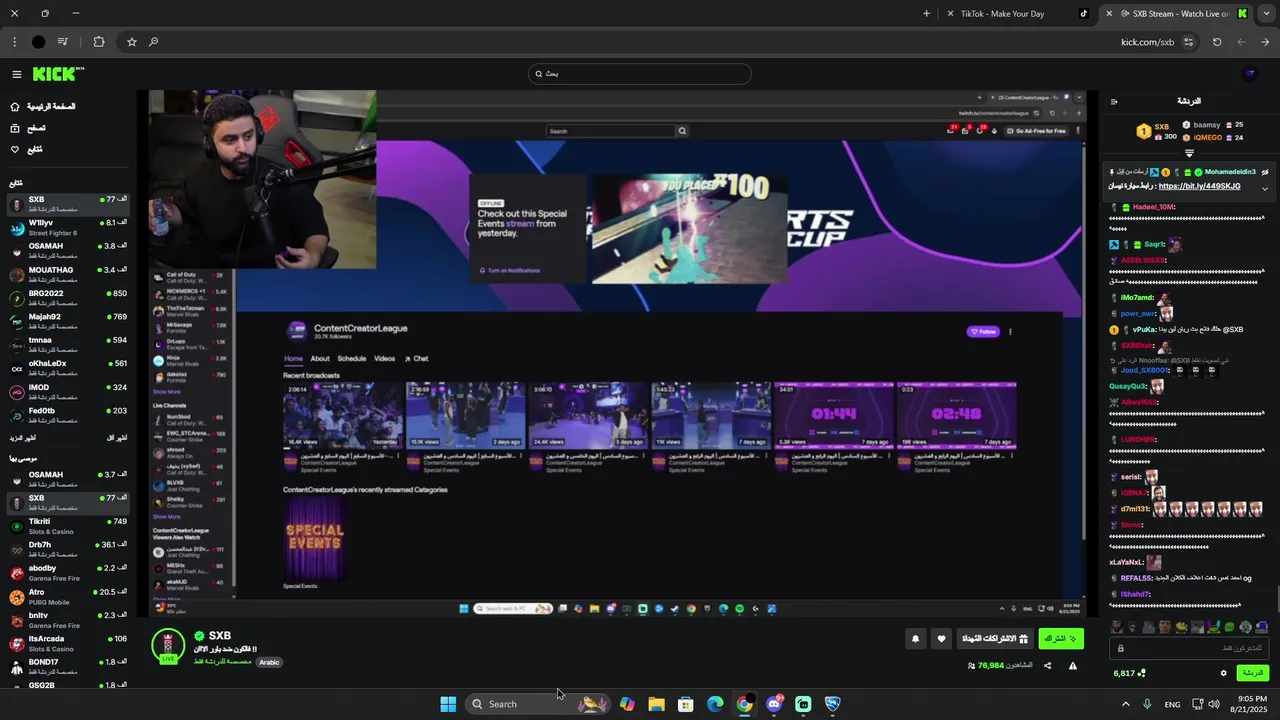Open zoom magnifier in address bar
The height and width of the screenshot is (720, 1280).
point(153,42)
